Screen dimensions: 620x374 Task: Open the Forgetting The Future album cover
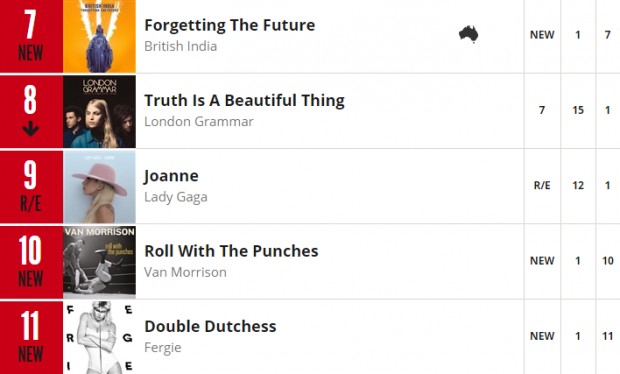[99, 36]
